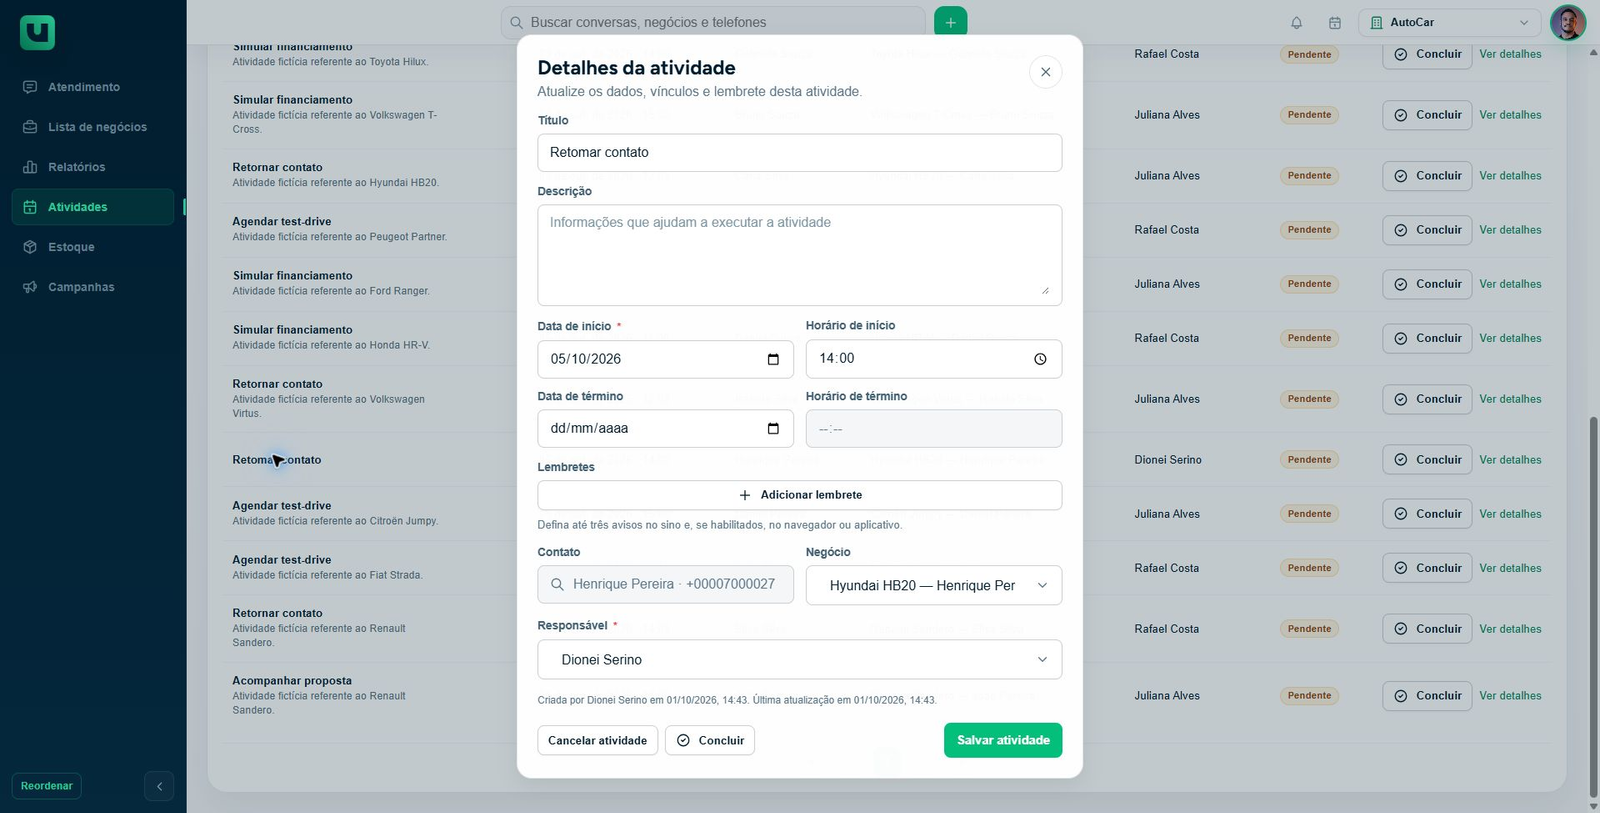Click Salvar atividade button
Image resolution: width=1600 pixels, height=813 pixels.
1003,740
